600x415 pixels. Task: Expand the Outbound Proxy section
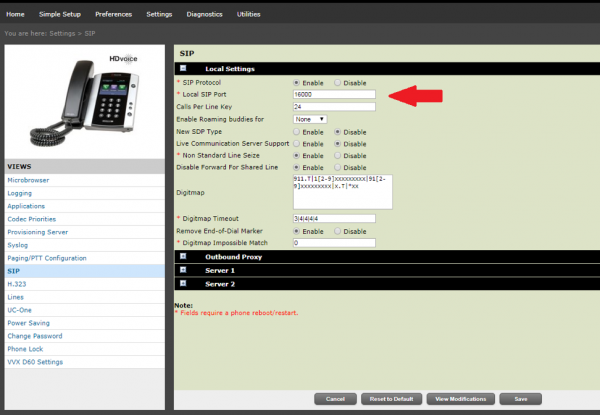(183, 256)
